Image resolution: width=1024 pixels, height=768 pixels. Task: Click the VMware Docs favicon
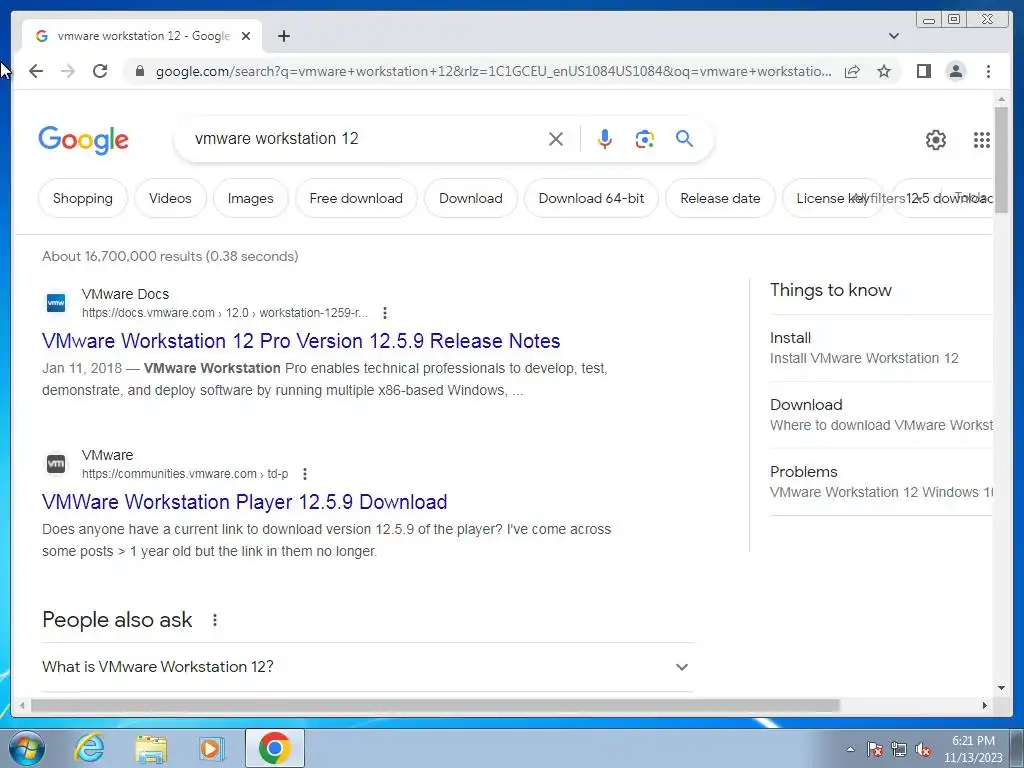(x=56, y=303)
